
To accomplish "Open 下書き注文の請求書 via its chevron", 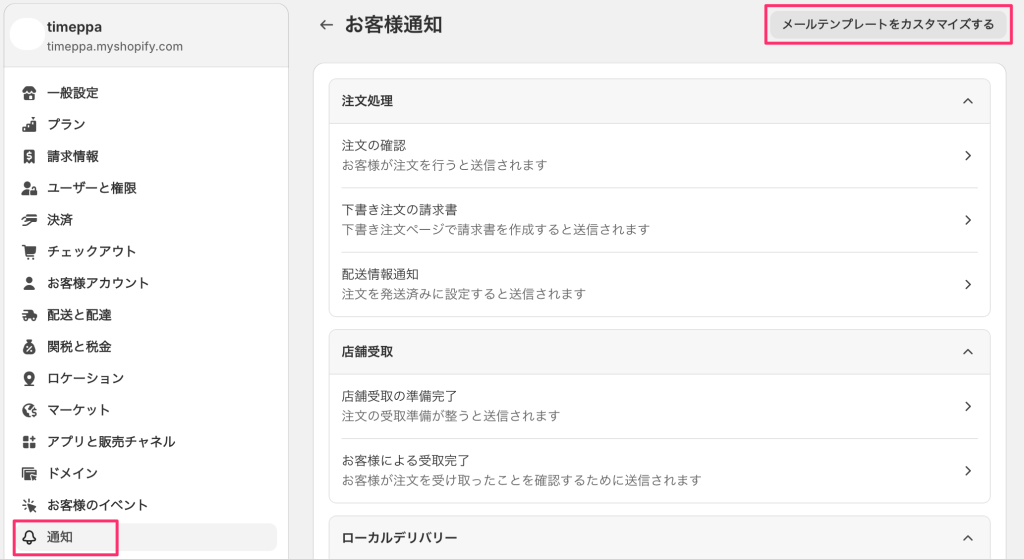I will point(968,220).
